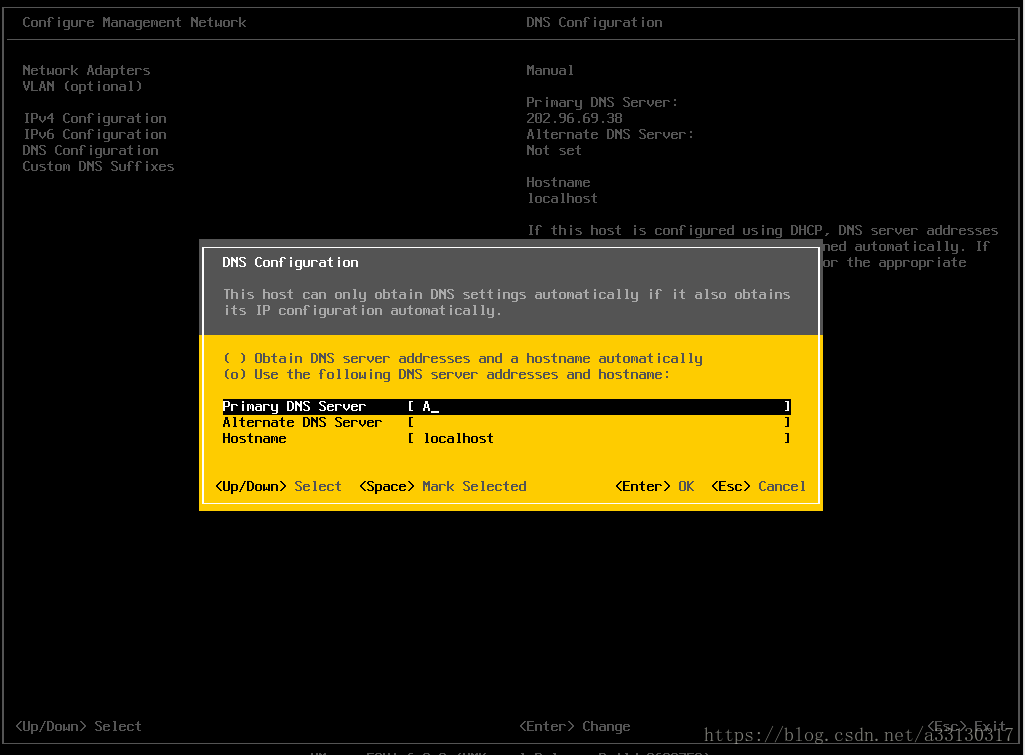Click the <Enter> Change hint at bottom
The image size is (1025, 755).
pyautogui.click(x=574, y=727)
